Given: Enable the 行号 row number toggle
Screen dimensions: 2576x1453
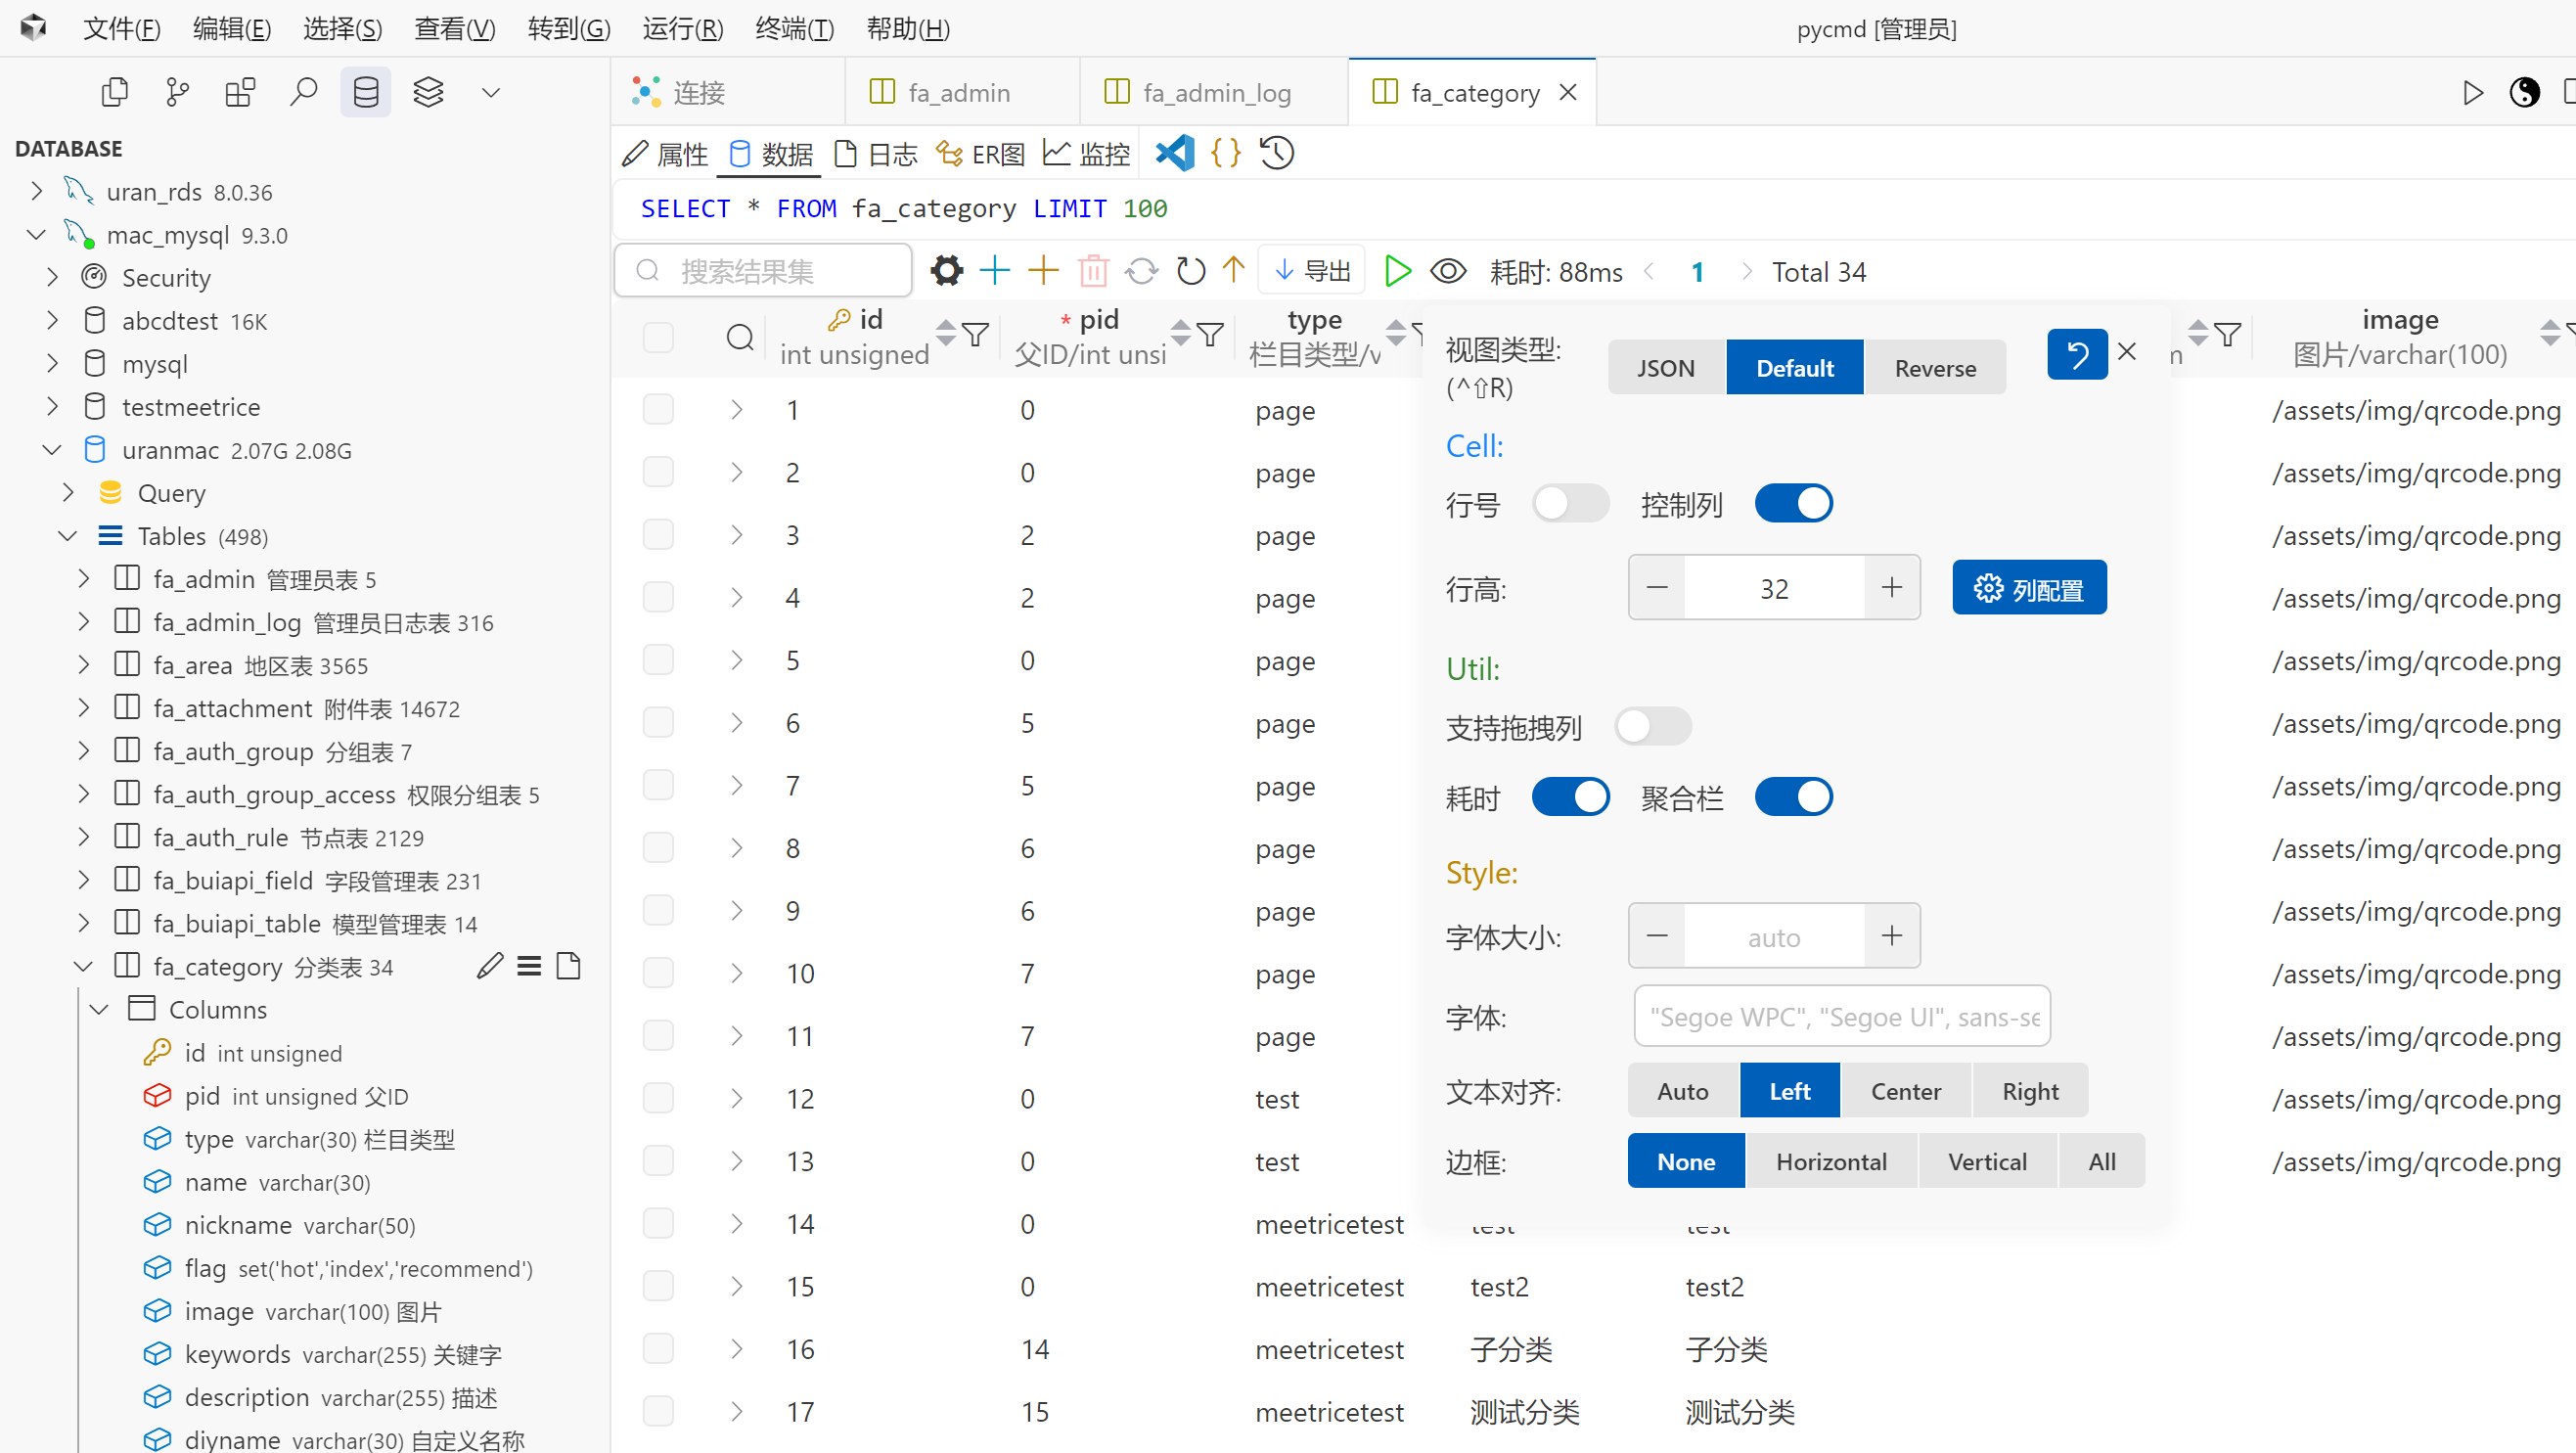Looking at the screenshot, I should point(1570,504).
